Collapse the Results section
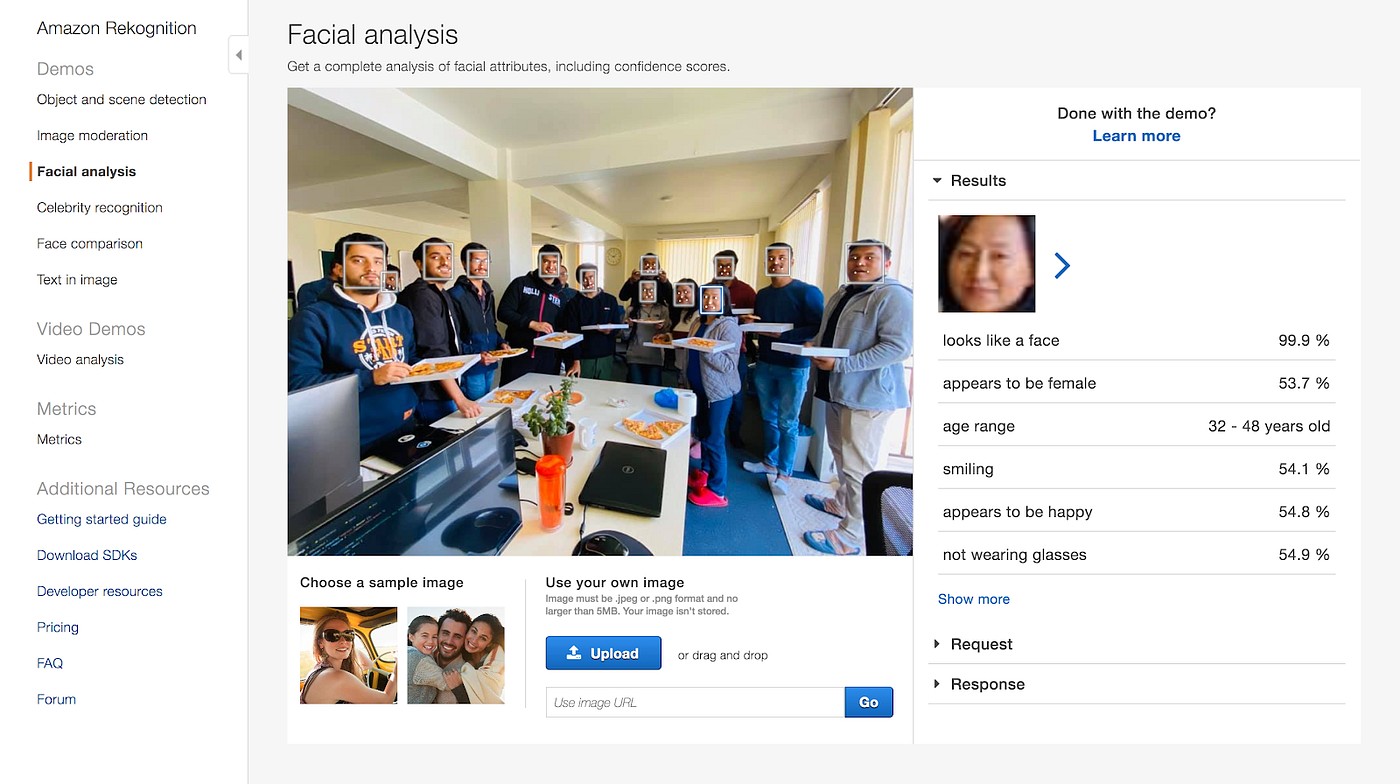This screenshot has height=784, width=1400. point(937,180)
